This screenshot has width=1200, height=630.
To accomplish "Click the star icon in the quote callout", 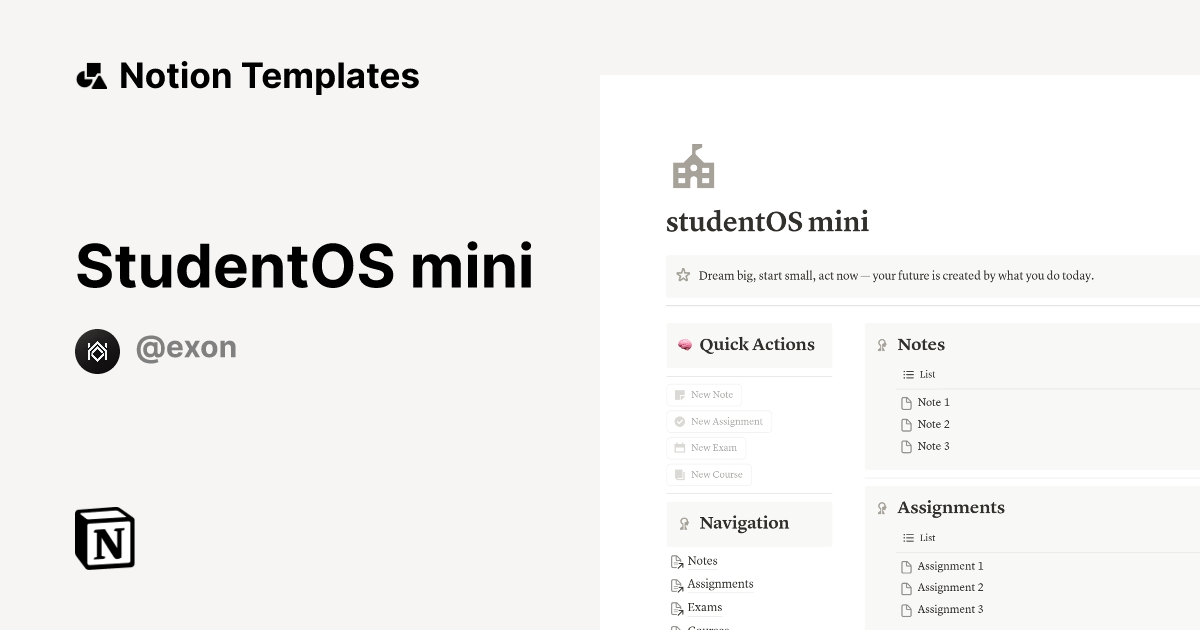I will pyautogui.click(x=682, y=274).
